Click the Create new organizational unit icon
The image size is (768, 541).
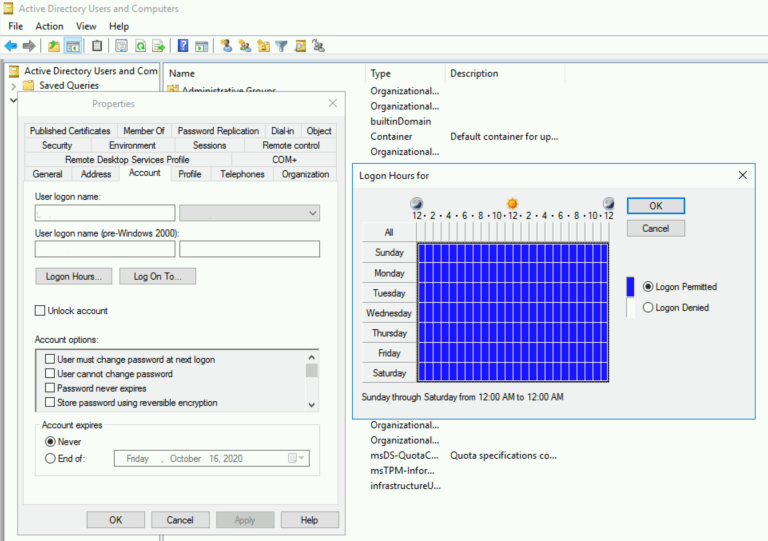tap(263, 46)
